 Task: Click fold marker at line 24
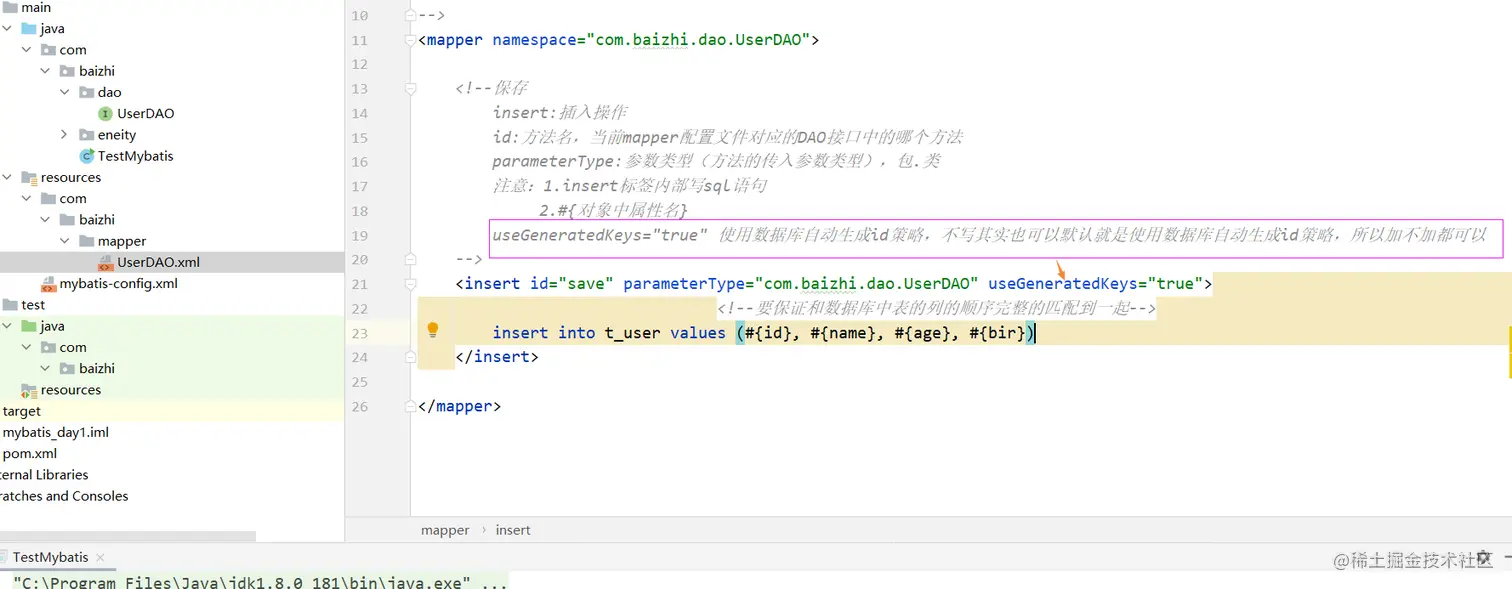pyautogui.click(x=410, y=357)
